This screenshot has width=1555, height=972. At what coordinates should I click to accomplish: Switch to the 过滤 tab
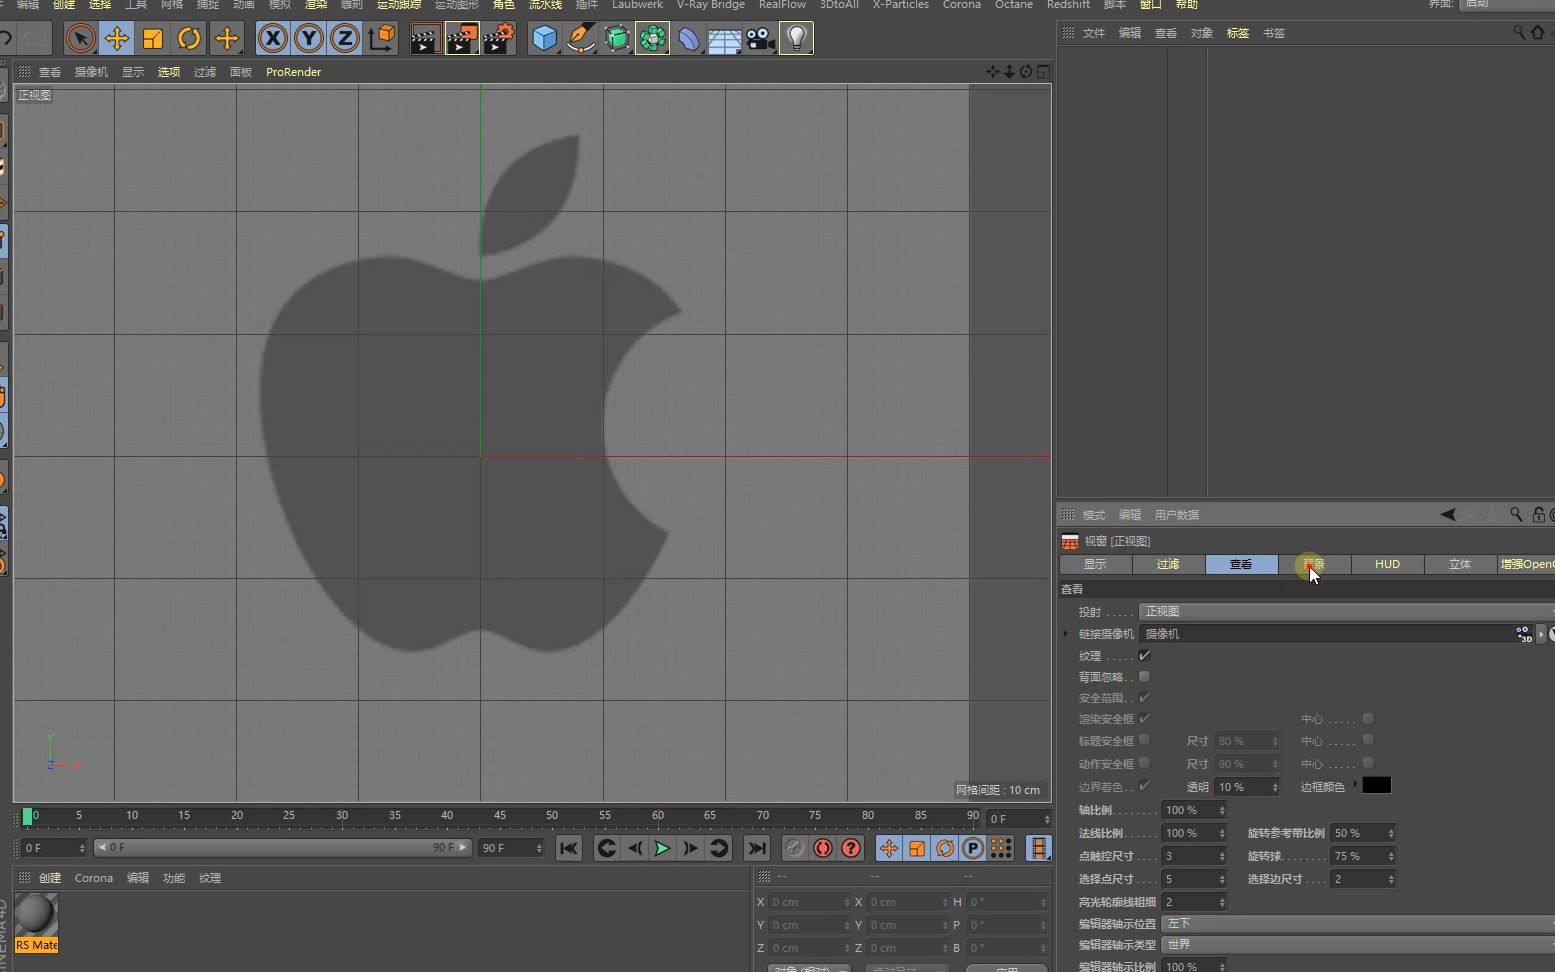click(x=1168, y=564)
